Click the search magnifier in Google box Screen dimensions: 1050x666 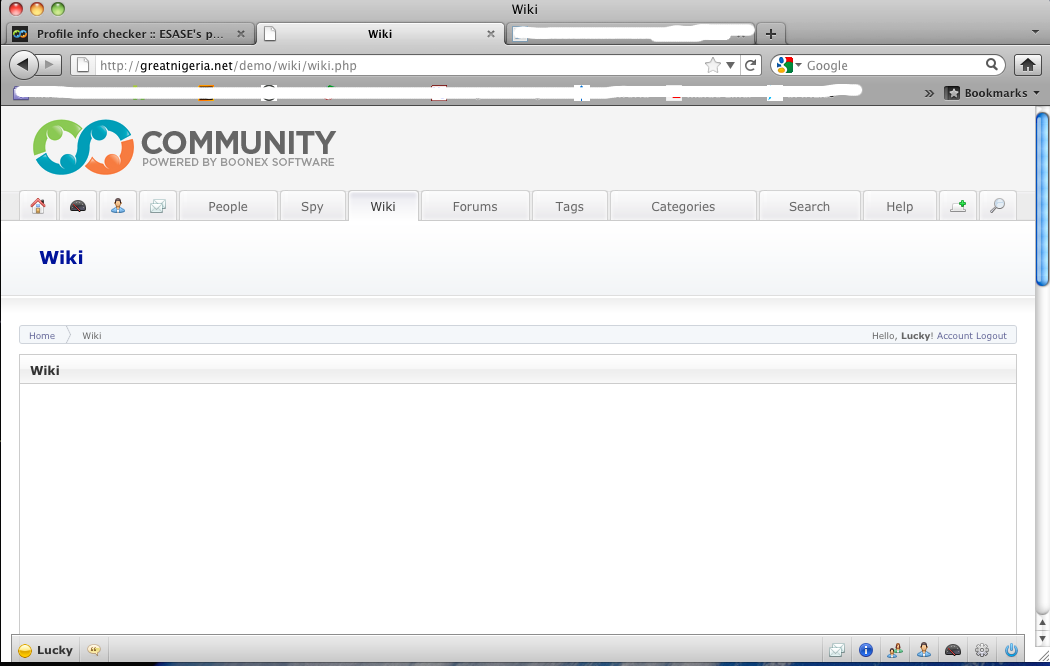[x=992, y=64]
